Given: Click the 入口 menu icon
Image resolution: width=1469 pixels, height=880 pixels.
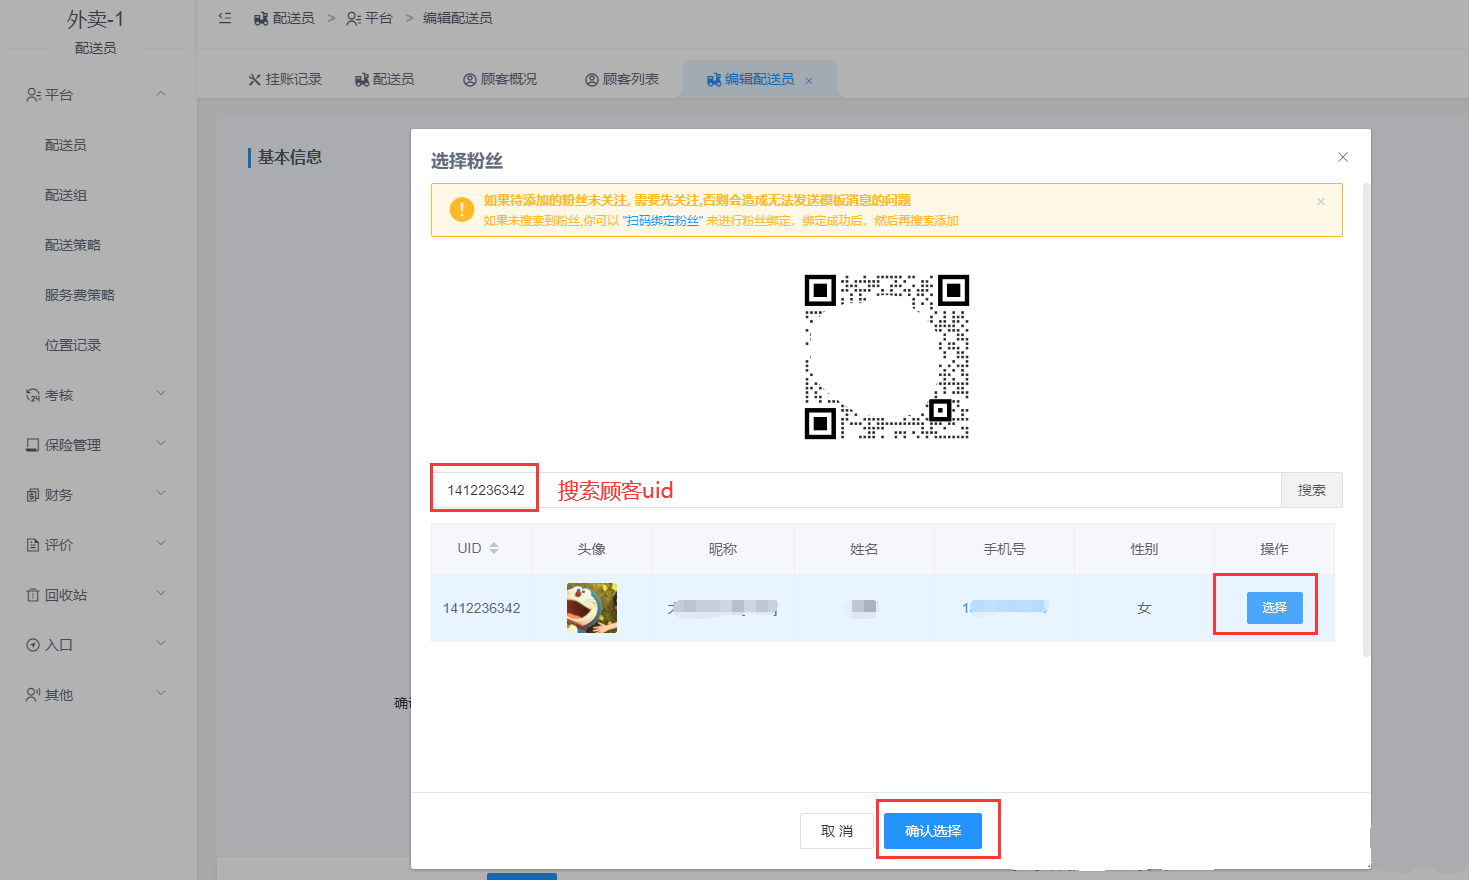Looking at the screenshot, I should click(33, 645).
